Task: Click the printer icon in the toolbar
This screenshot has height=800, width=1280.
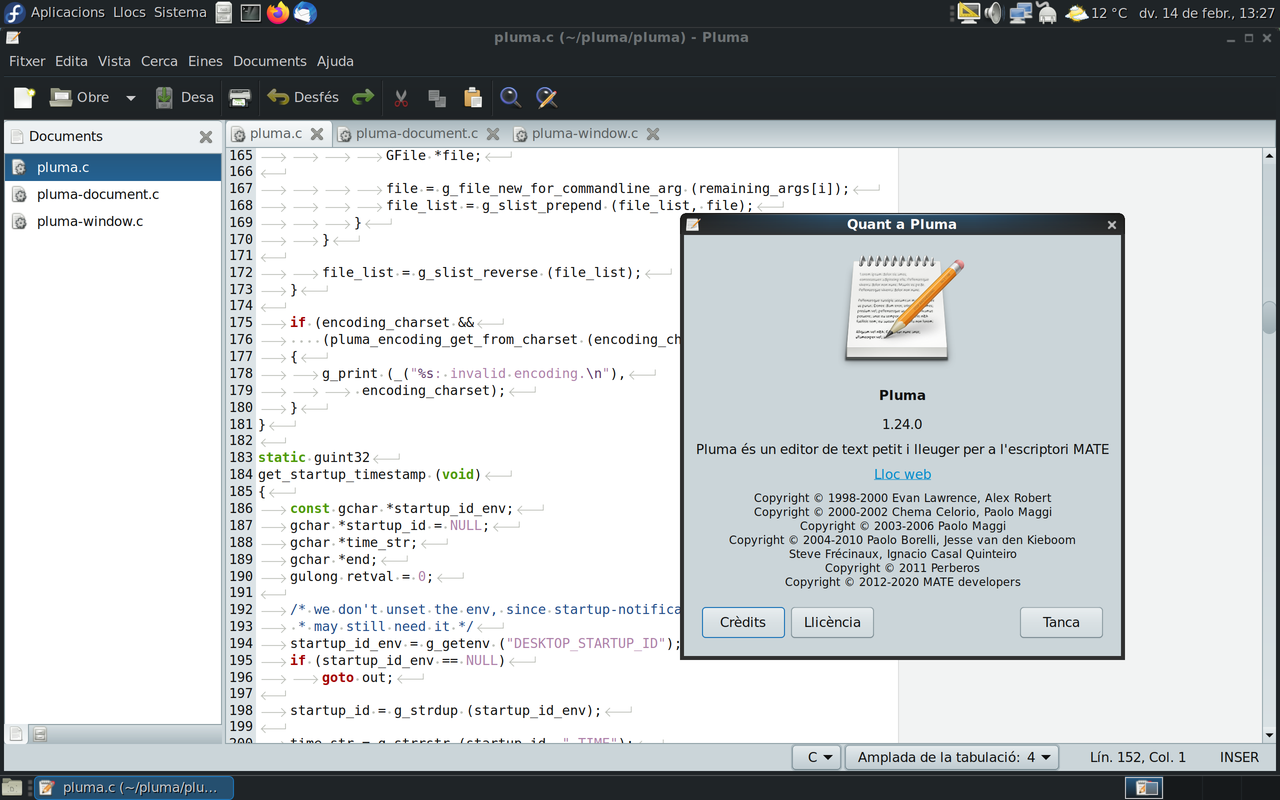Action: (x=240, y=97)
